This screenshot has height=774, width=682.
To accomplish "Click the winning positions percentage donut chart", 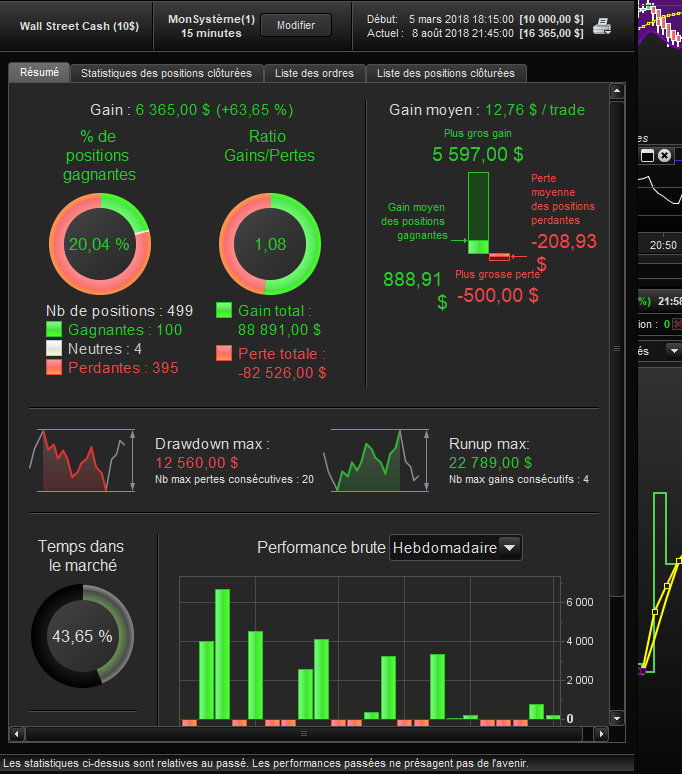I will (x=100, y=244).
